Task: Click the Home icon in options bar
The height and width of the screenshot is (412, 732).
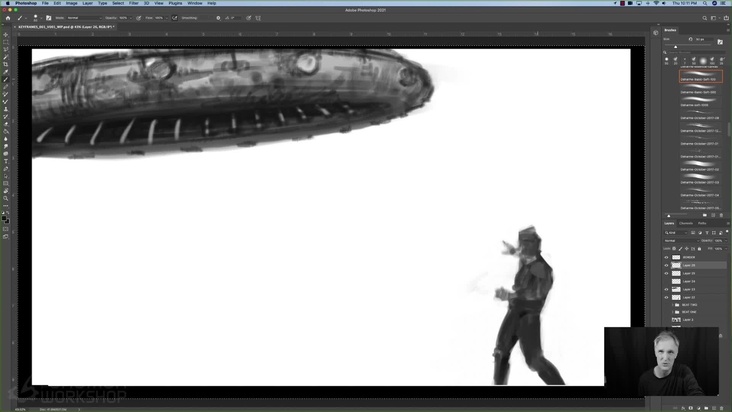Action: [x=8, y=18]
